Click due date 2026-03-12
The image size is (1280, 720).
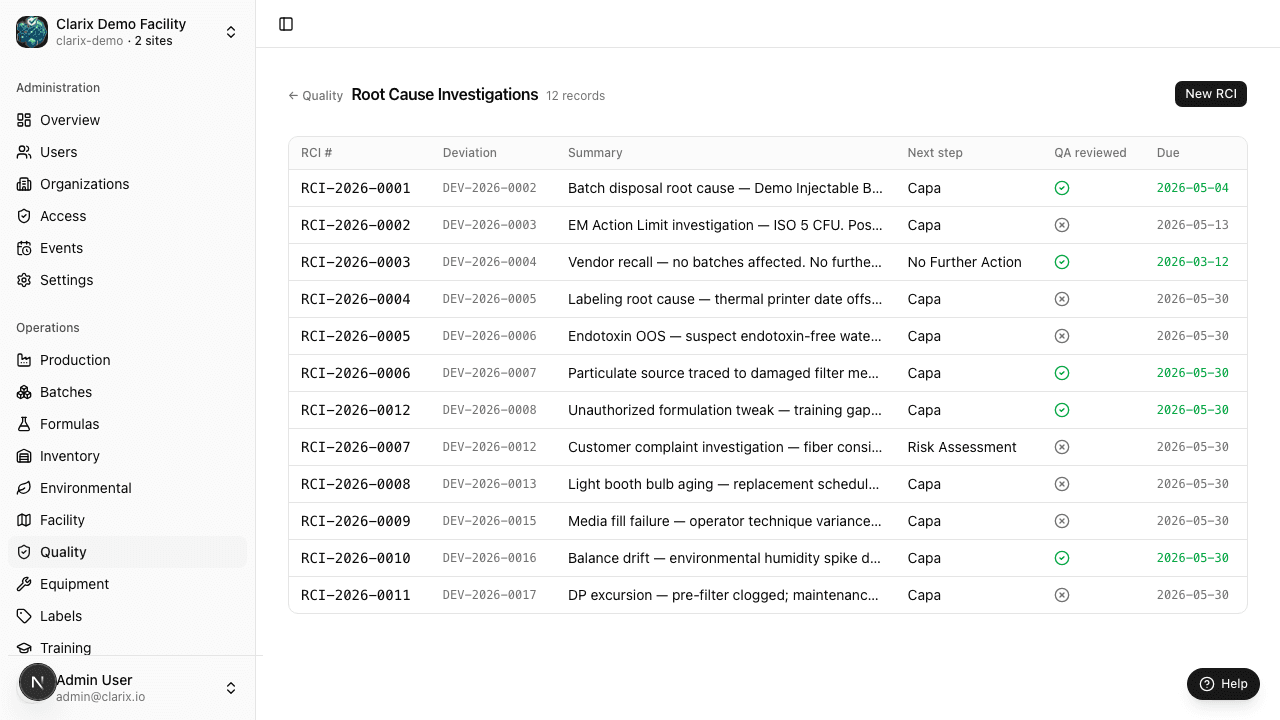(1193, 262)
